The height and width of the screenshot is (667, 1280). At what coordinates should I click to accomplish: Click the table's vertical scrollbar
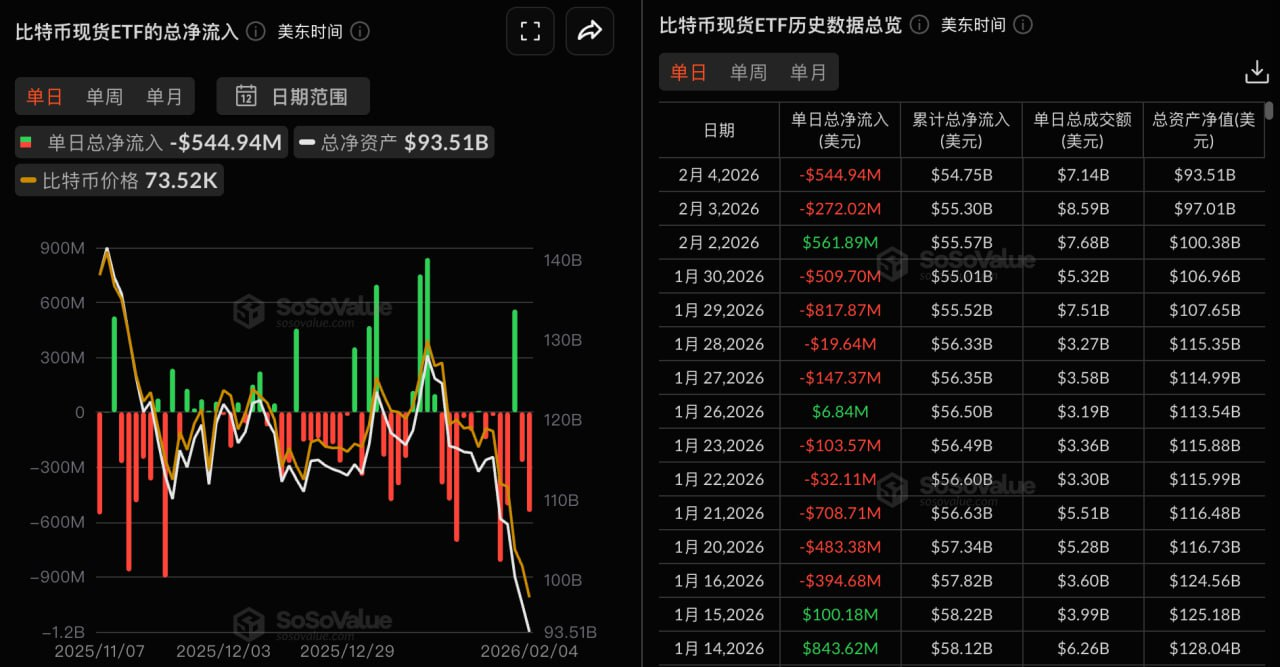tap(1269, 111)
